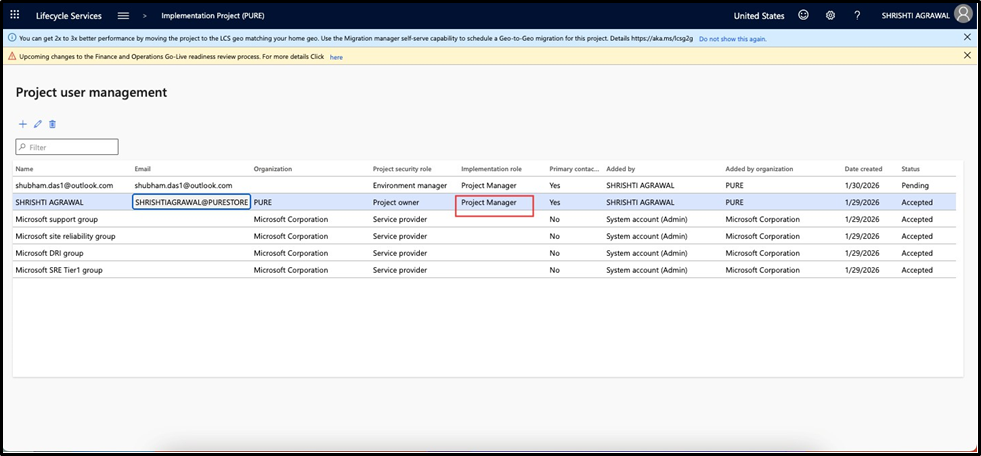981x456 pixels.
Task: Sort by the Organization column header
Action: click(272, 169)
